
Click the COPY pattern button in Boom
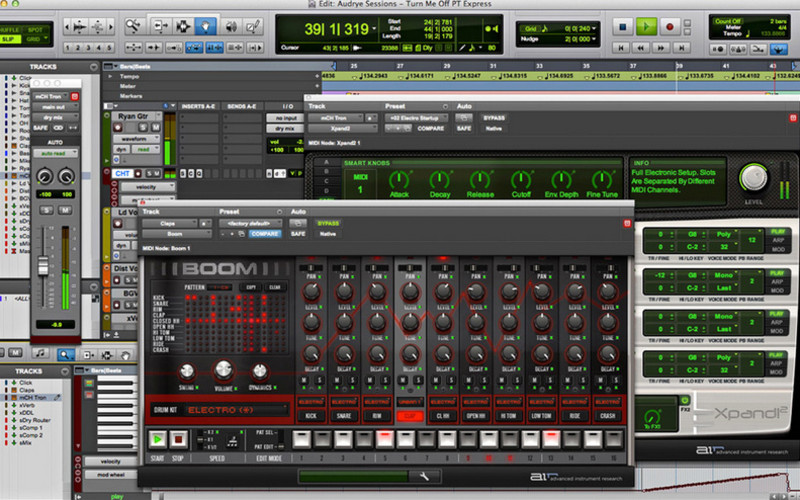coord(251,287)
